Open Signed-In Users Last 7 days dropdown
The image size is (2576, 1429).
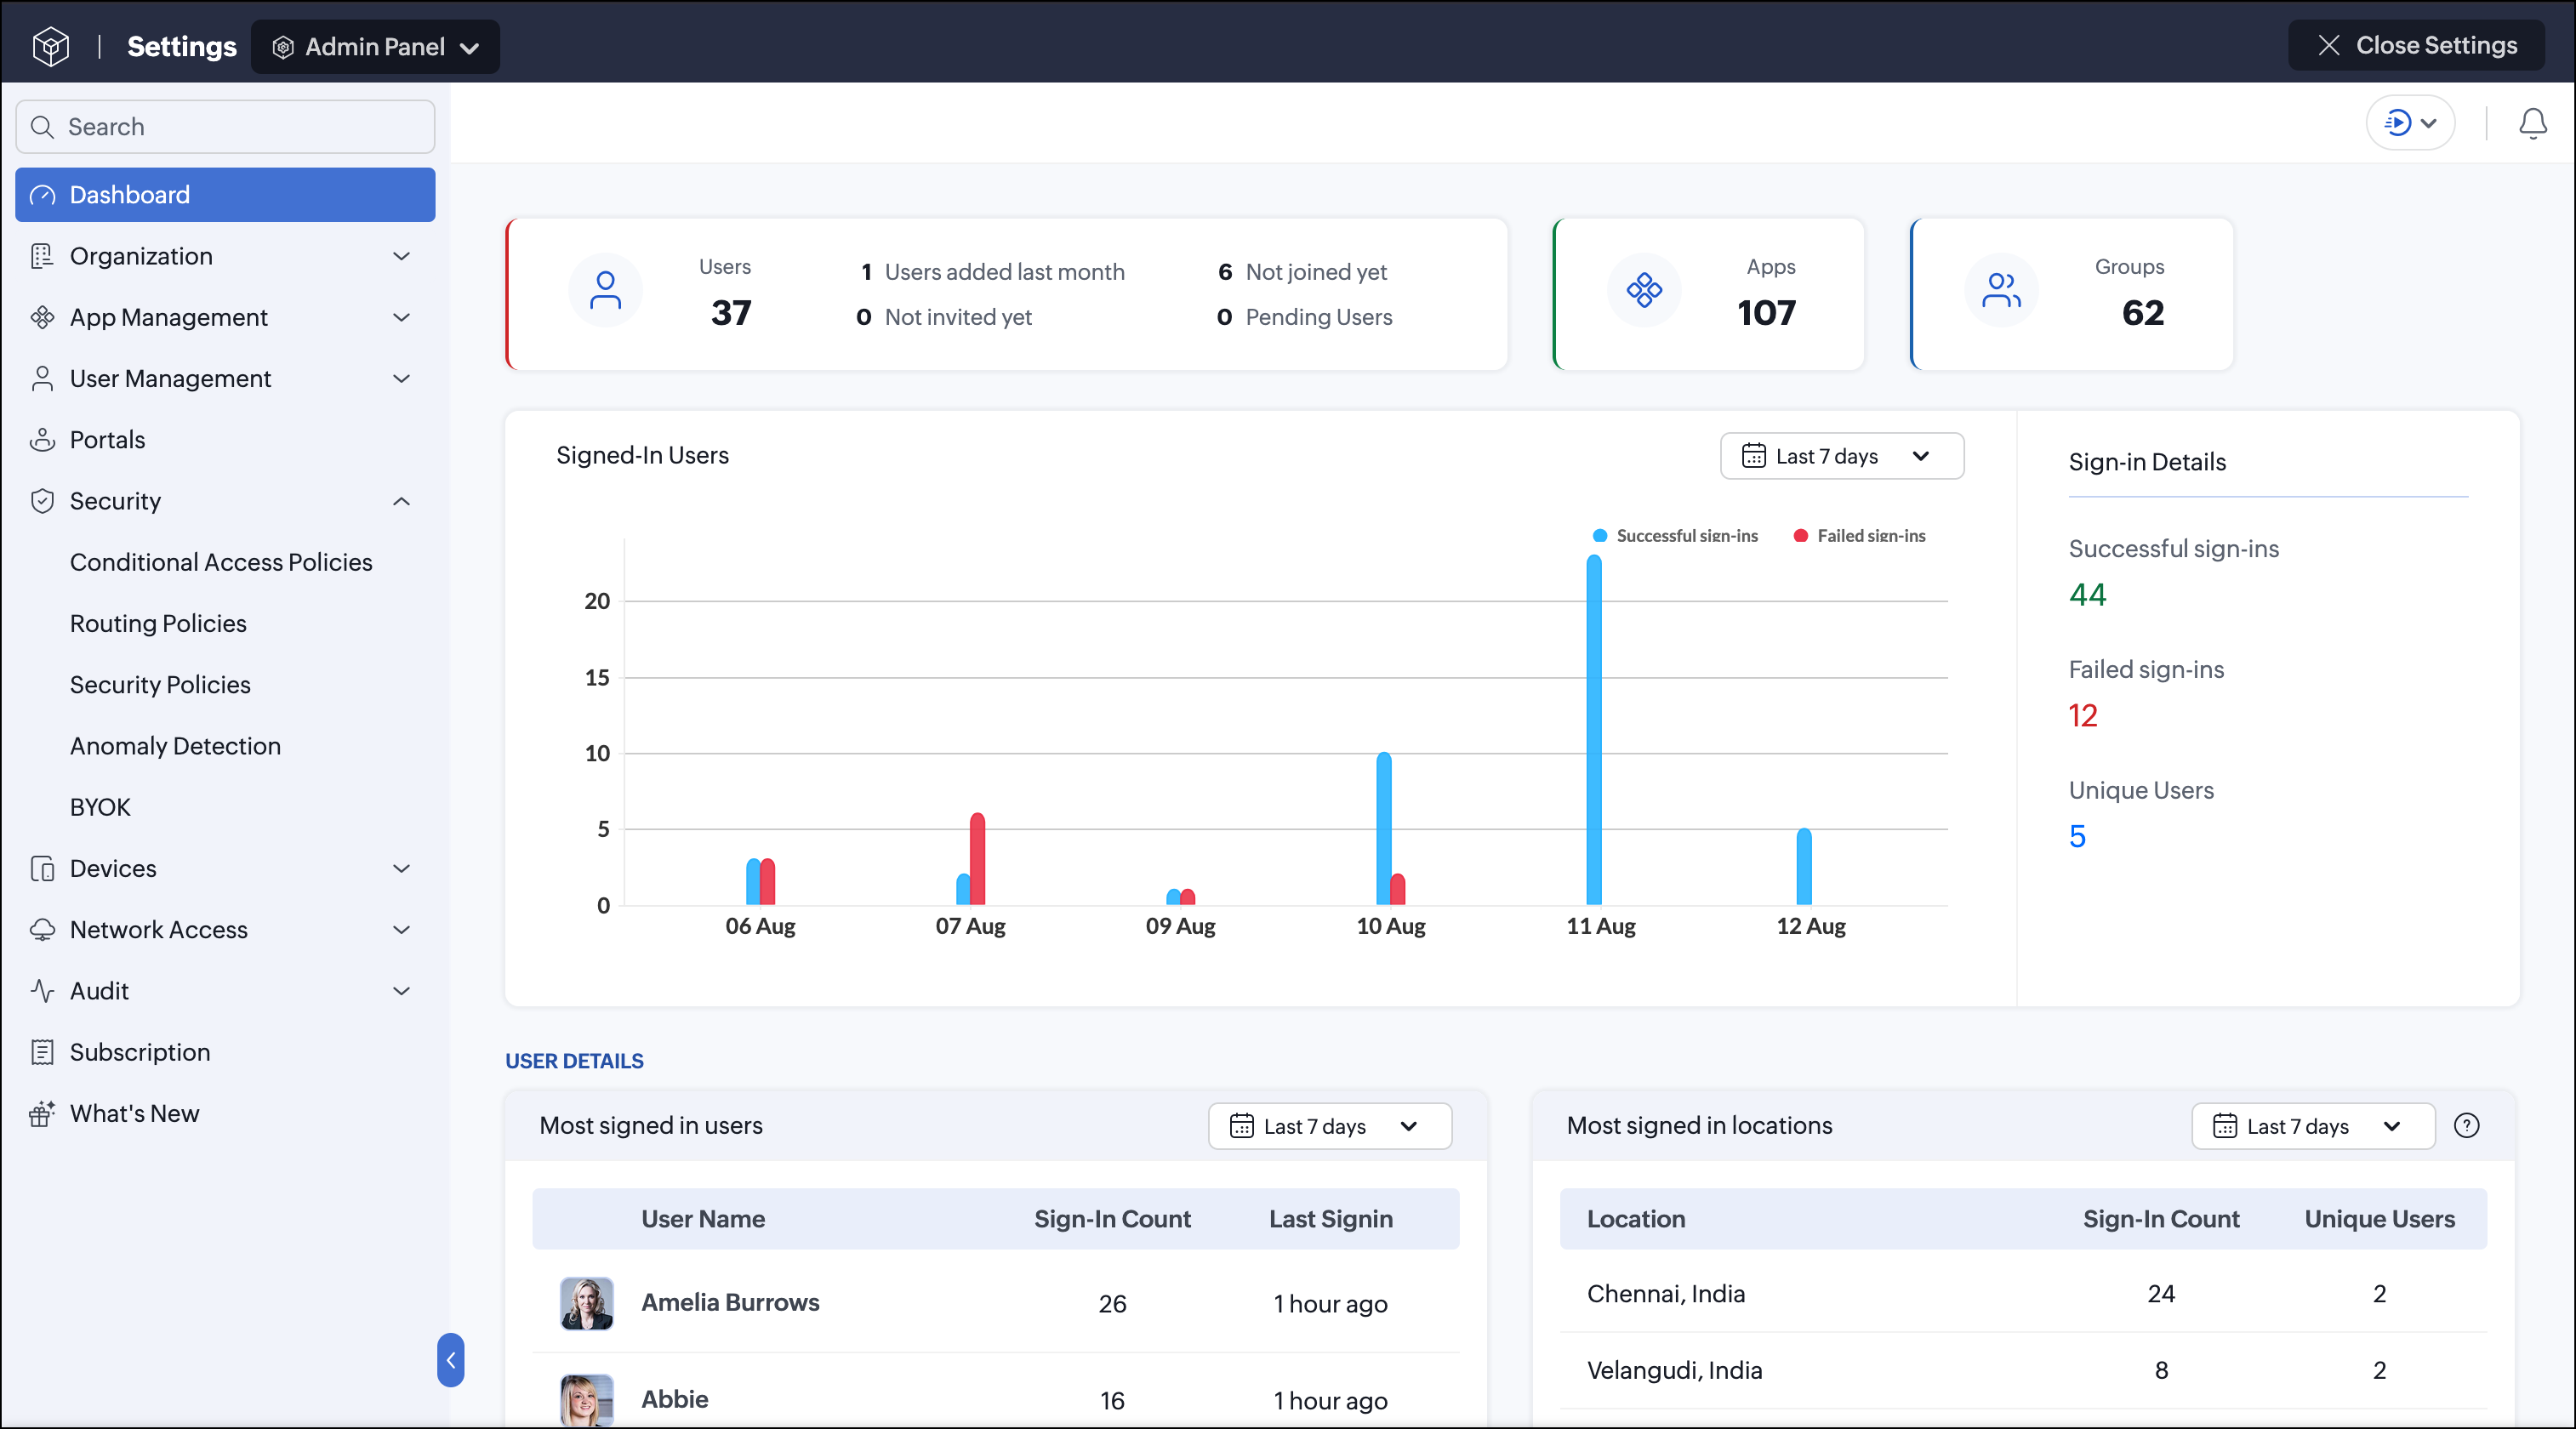click(1842, 456)
